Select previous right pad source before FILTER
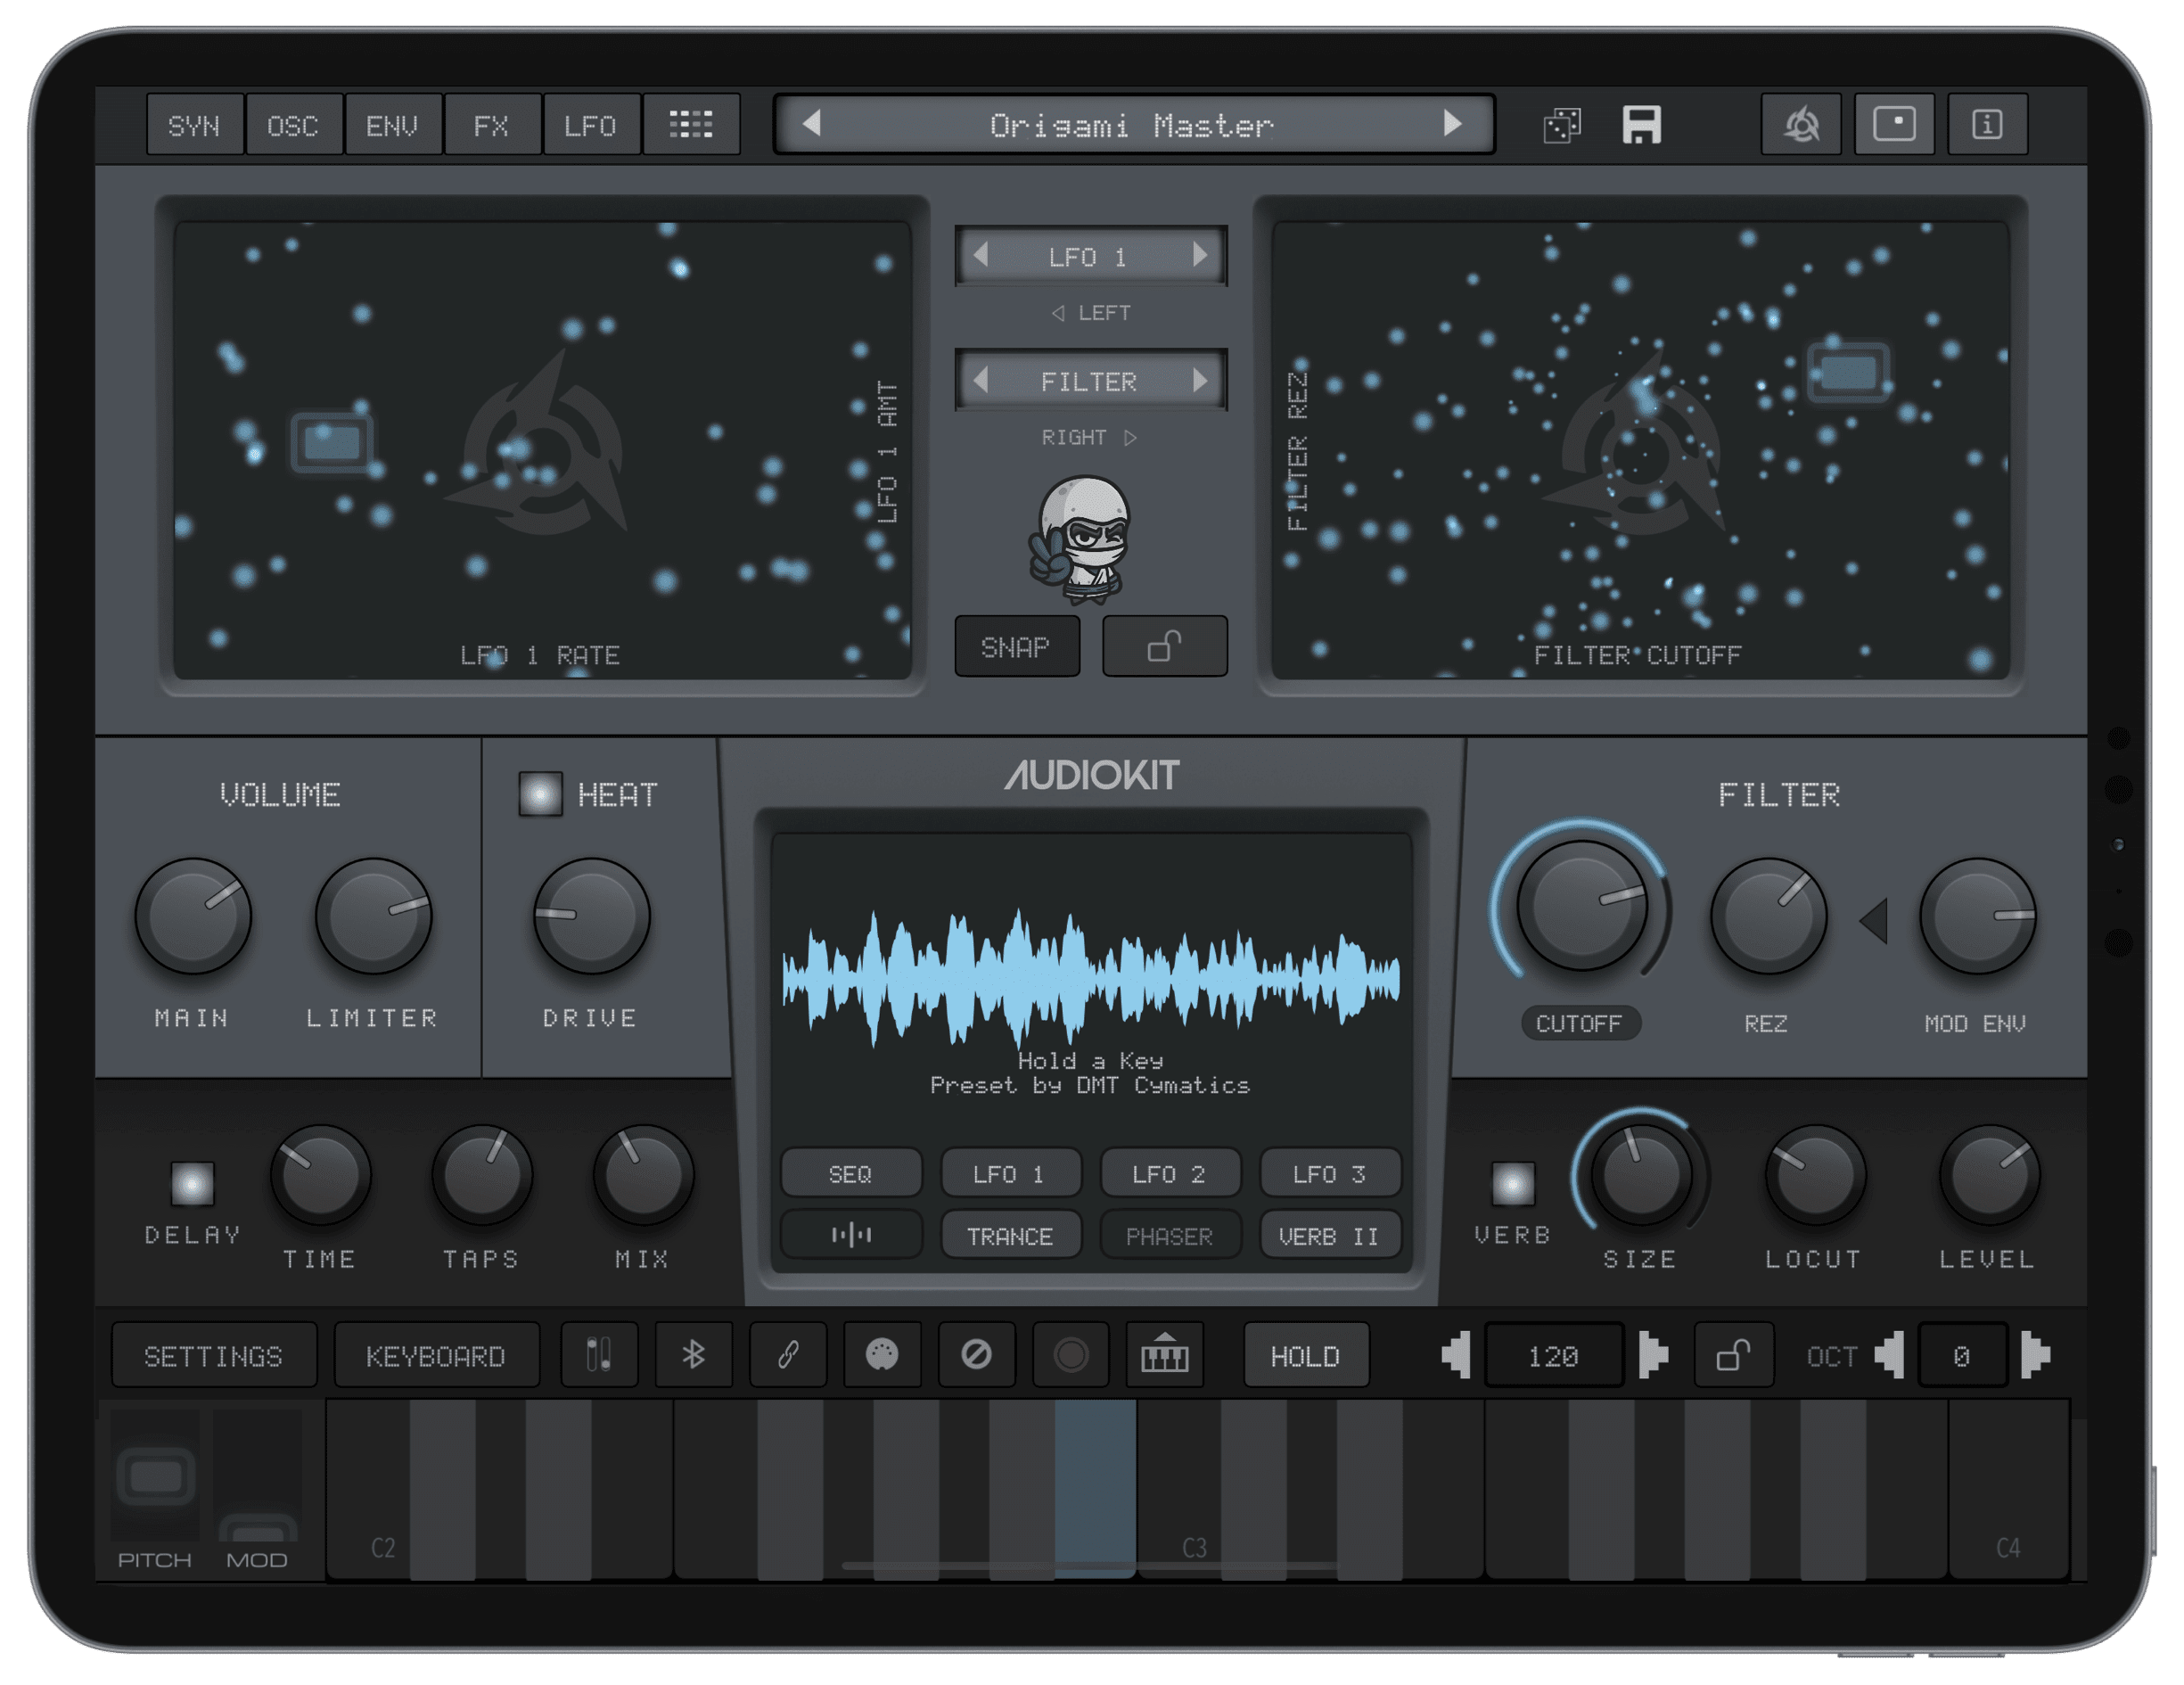Viewport: 2184px width, 1685px height. click(981, 381)
